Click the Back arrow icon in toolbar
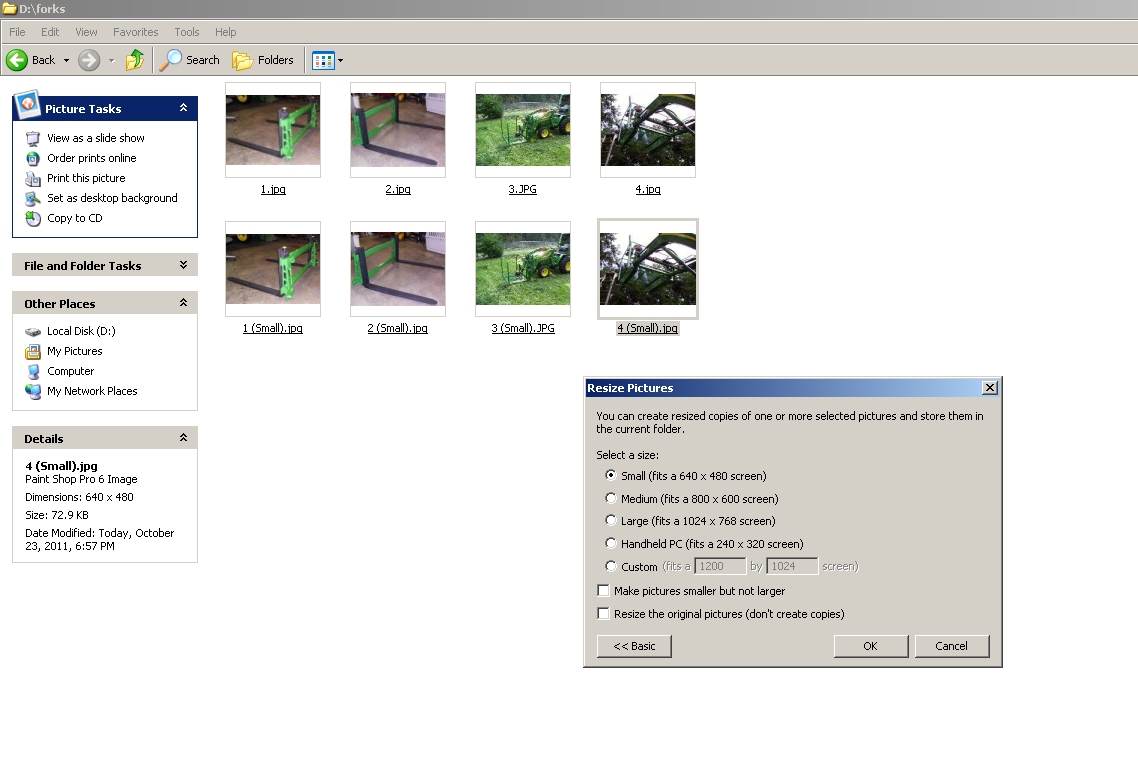The width and height of the screenshot is (1138, 778). point(17,60)
